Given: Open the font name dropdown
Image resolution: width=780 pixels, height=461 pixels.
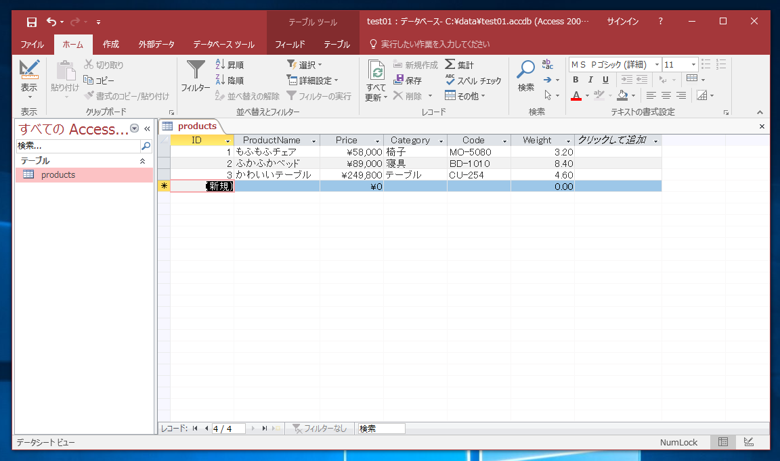Looking at the screenshot, I should (657, 65).
